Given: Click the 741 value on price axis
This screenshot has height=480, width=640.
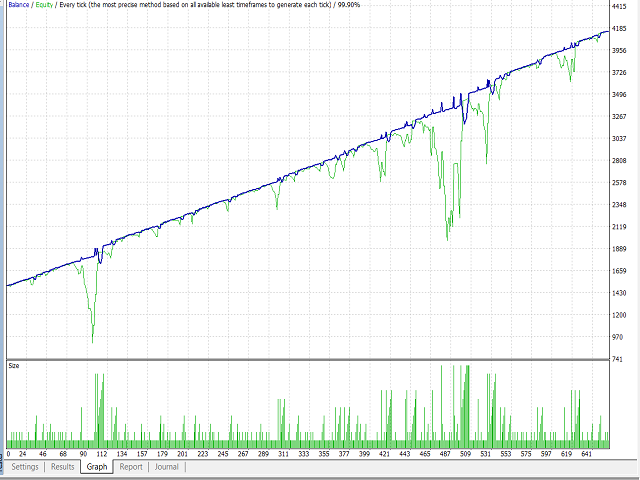Looking at the screenshot, I should 617,359.
